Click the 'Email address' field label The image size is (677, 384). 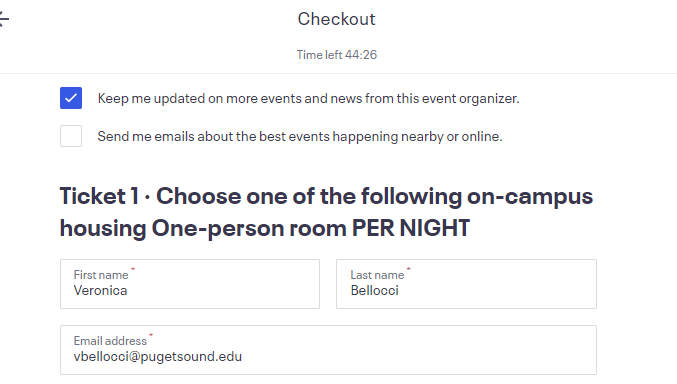tap(110, 341)
